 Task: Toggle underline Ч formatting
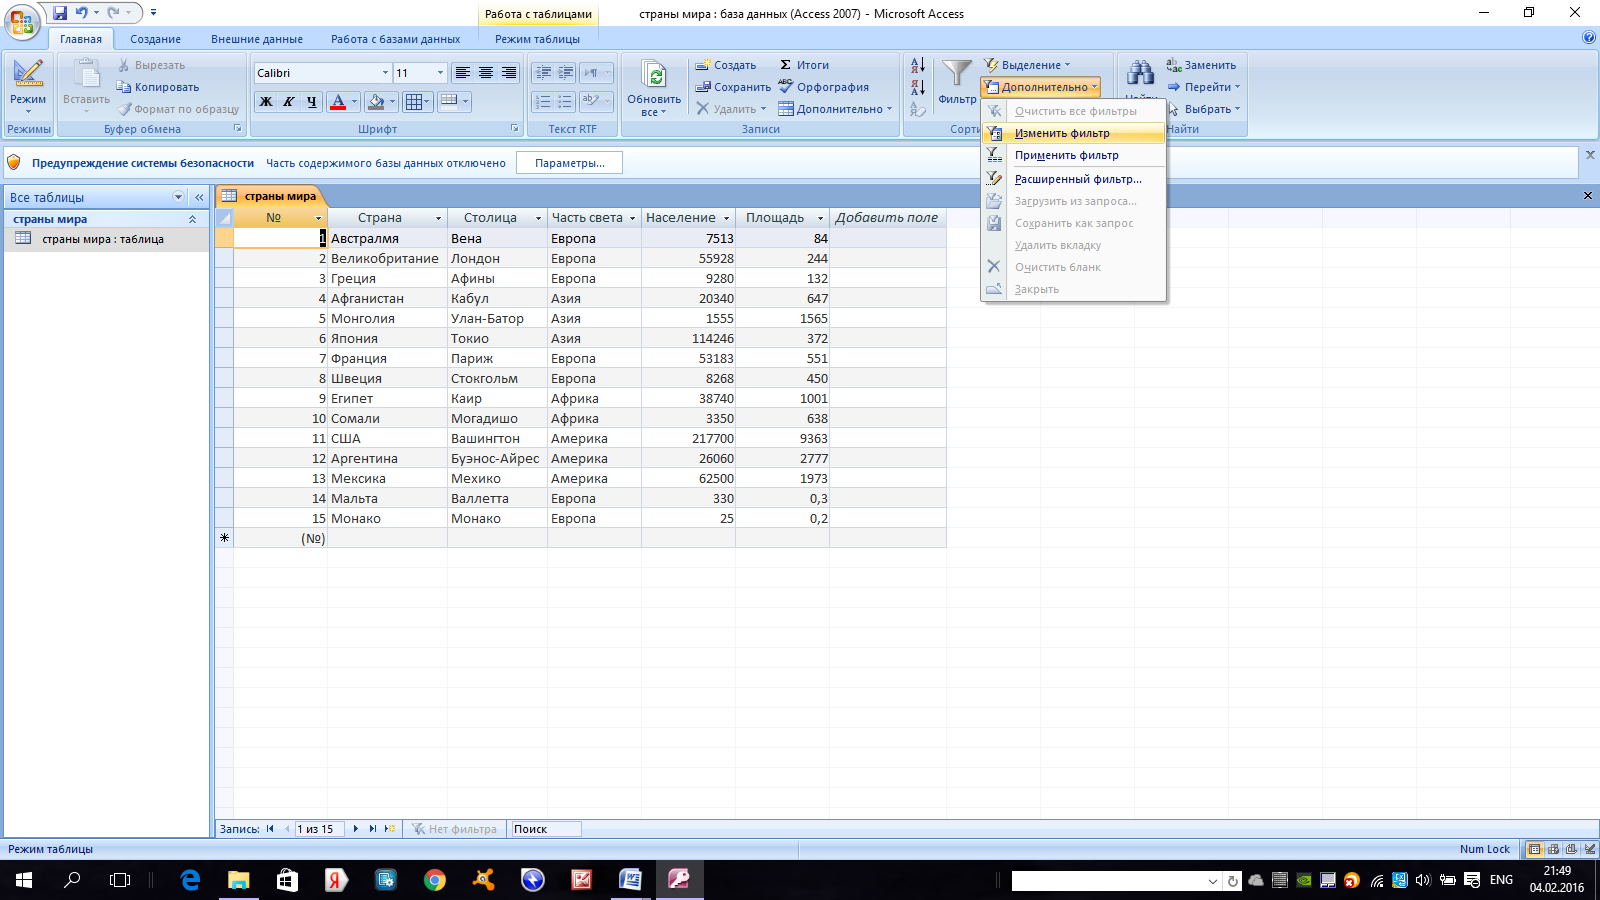coord(312,101)
